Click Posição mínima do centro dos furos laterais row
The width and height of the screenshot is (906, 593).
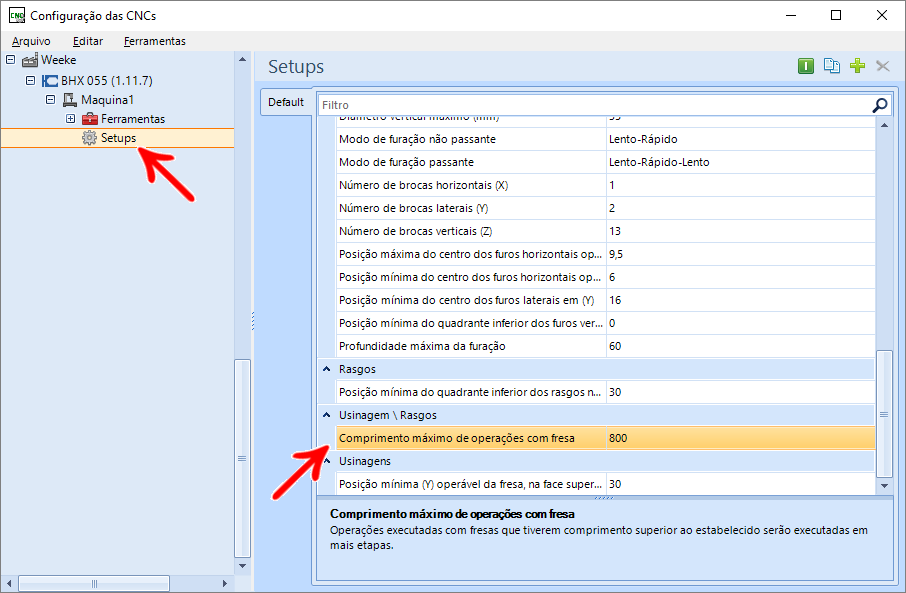tap(606, 300)
